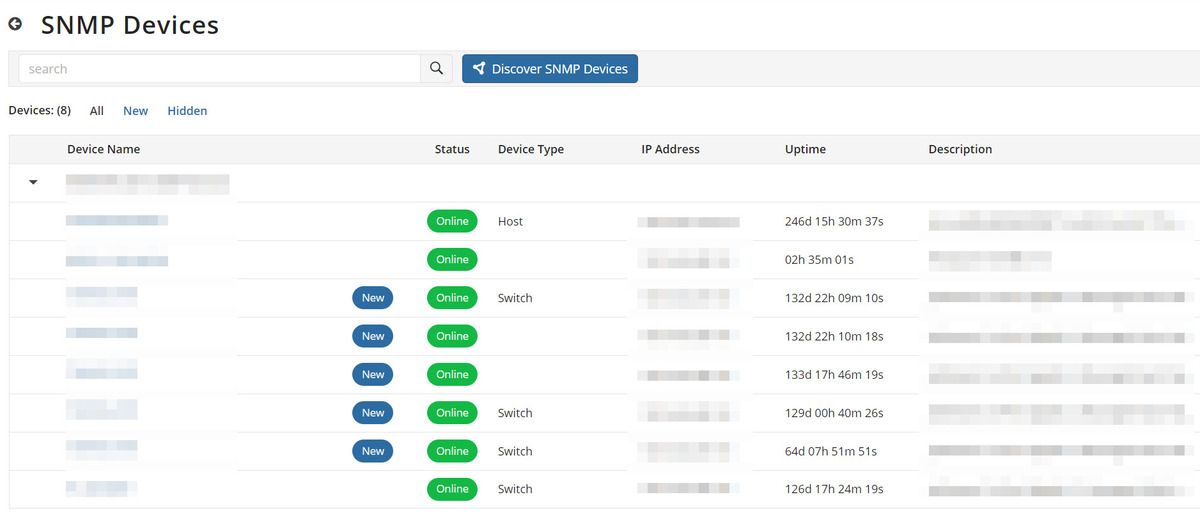Click the Online badge on the 64d 07h 51m 51s row
The height and width of the screenshot is (520, 1200).
[452, 451]
